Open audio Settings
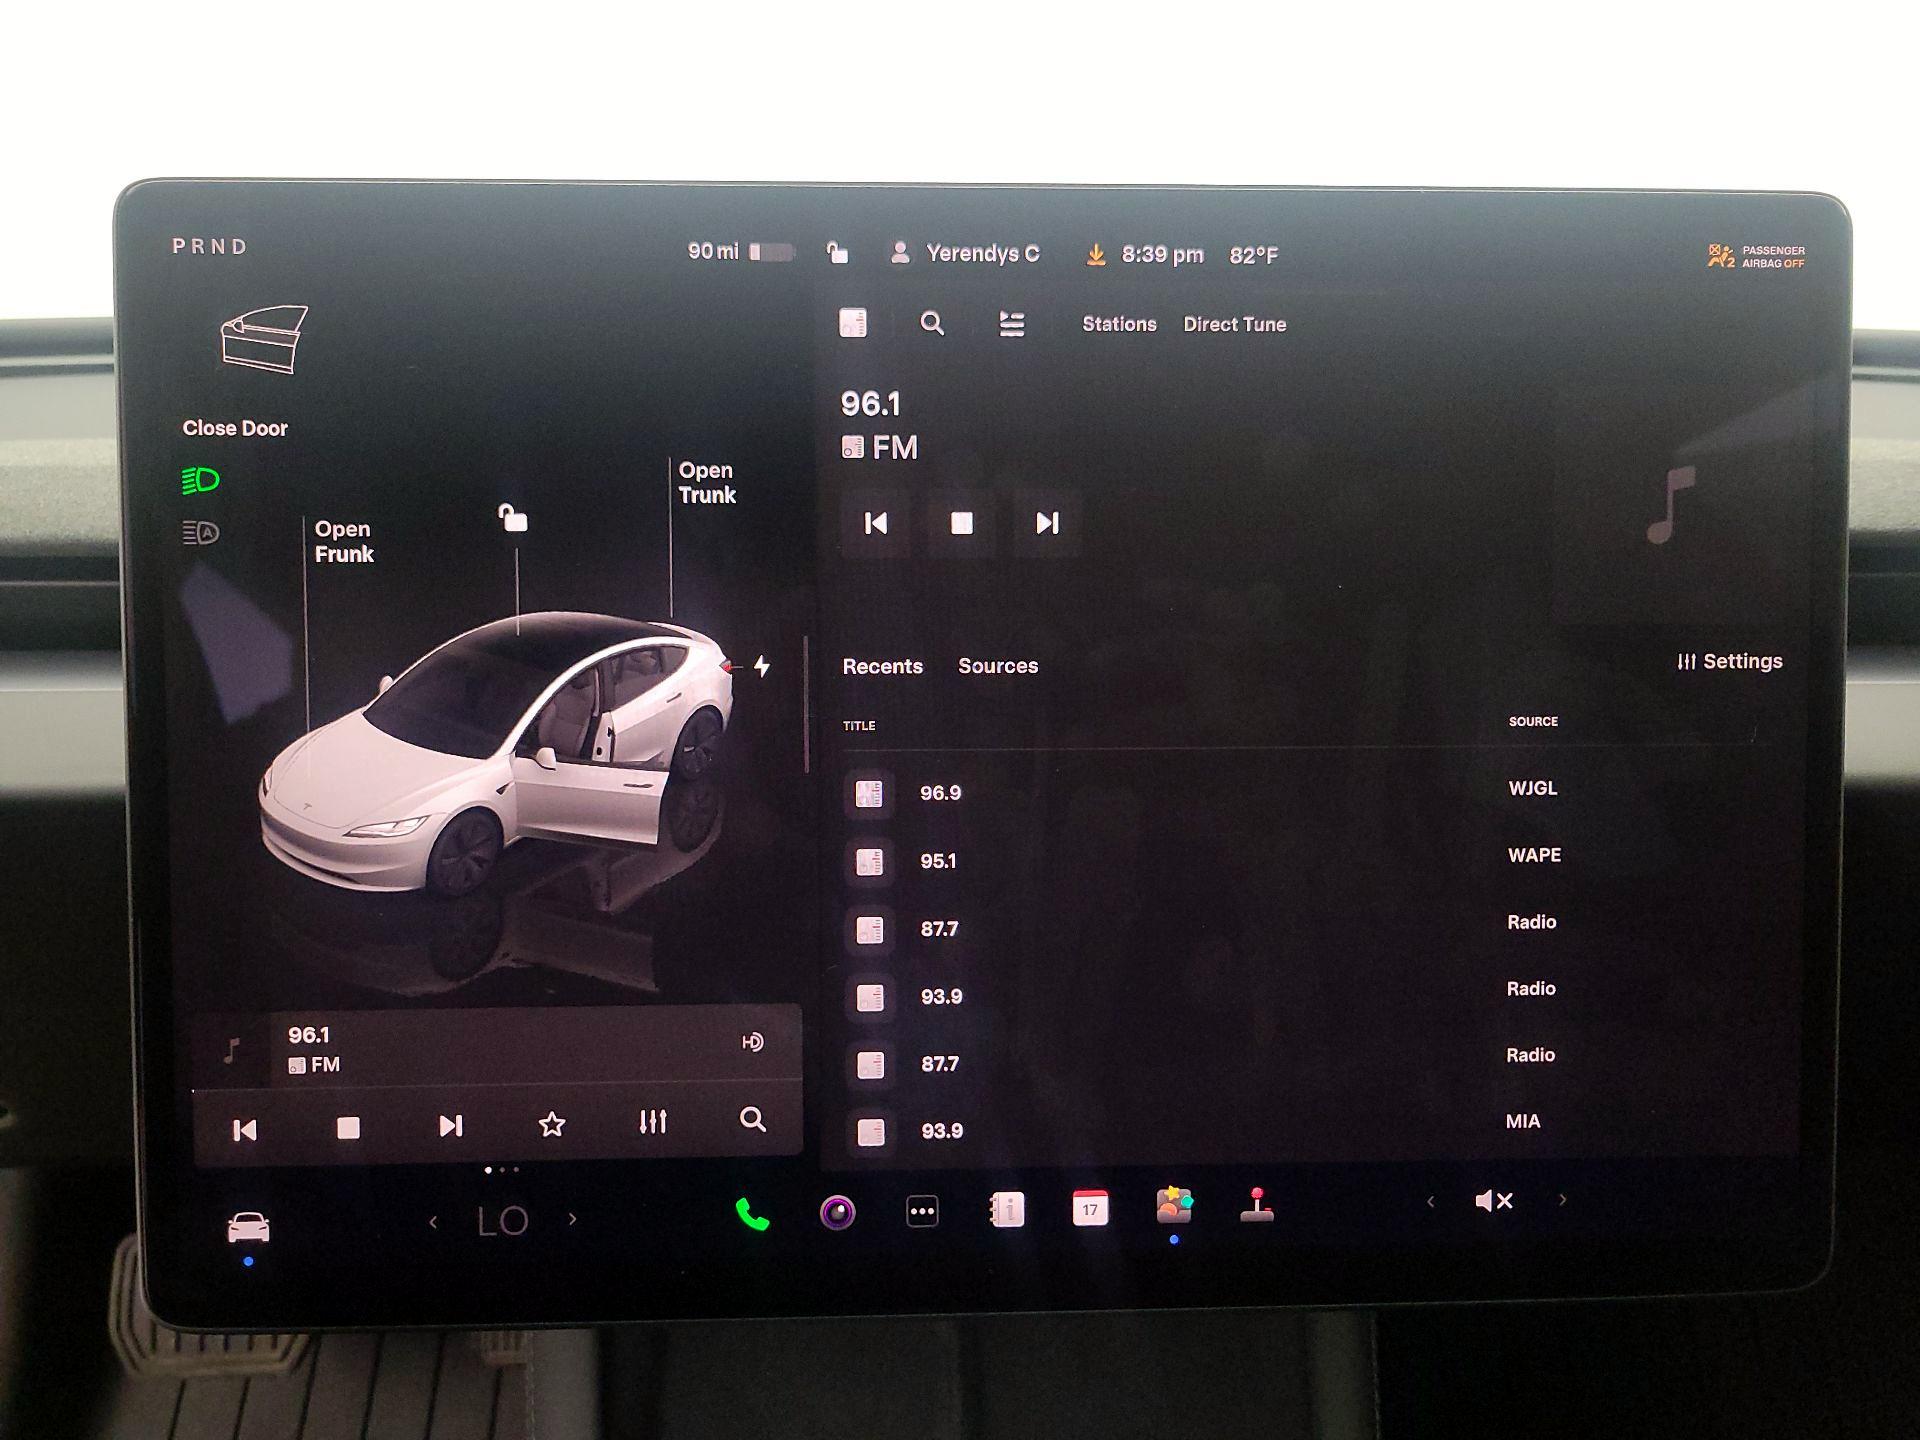This screenshot has height=1440, width=1920. [x=1730, y=661]
